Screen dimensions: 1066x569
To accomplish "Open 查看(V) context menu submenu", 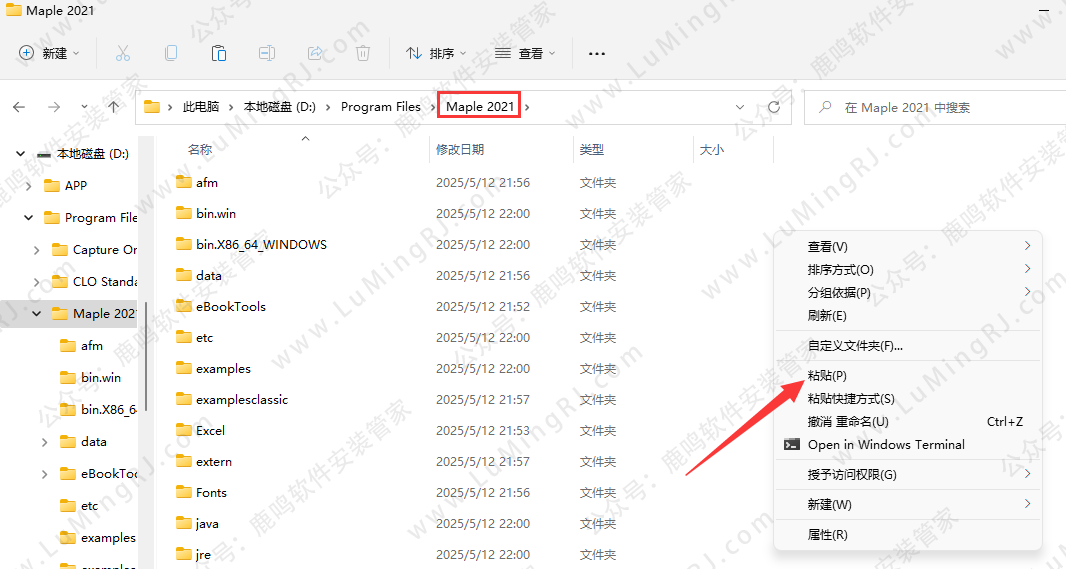I will (x=908, y=246).
